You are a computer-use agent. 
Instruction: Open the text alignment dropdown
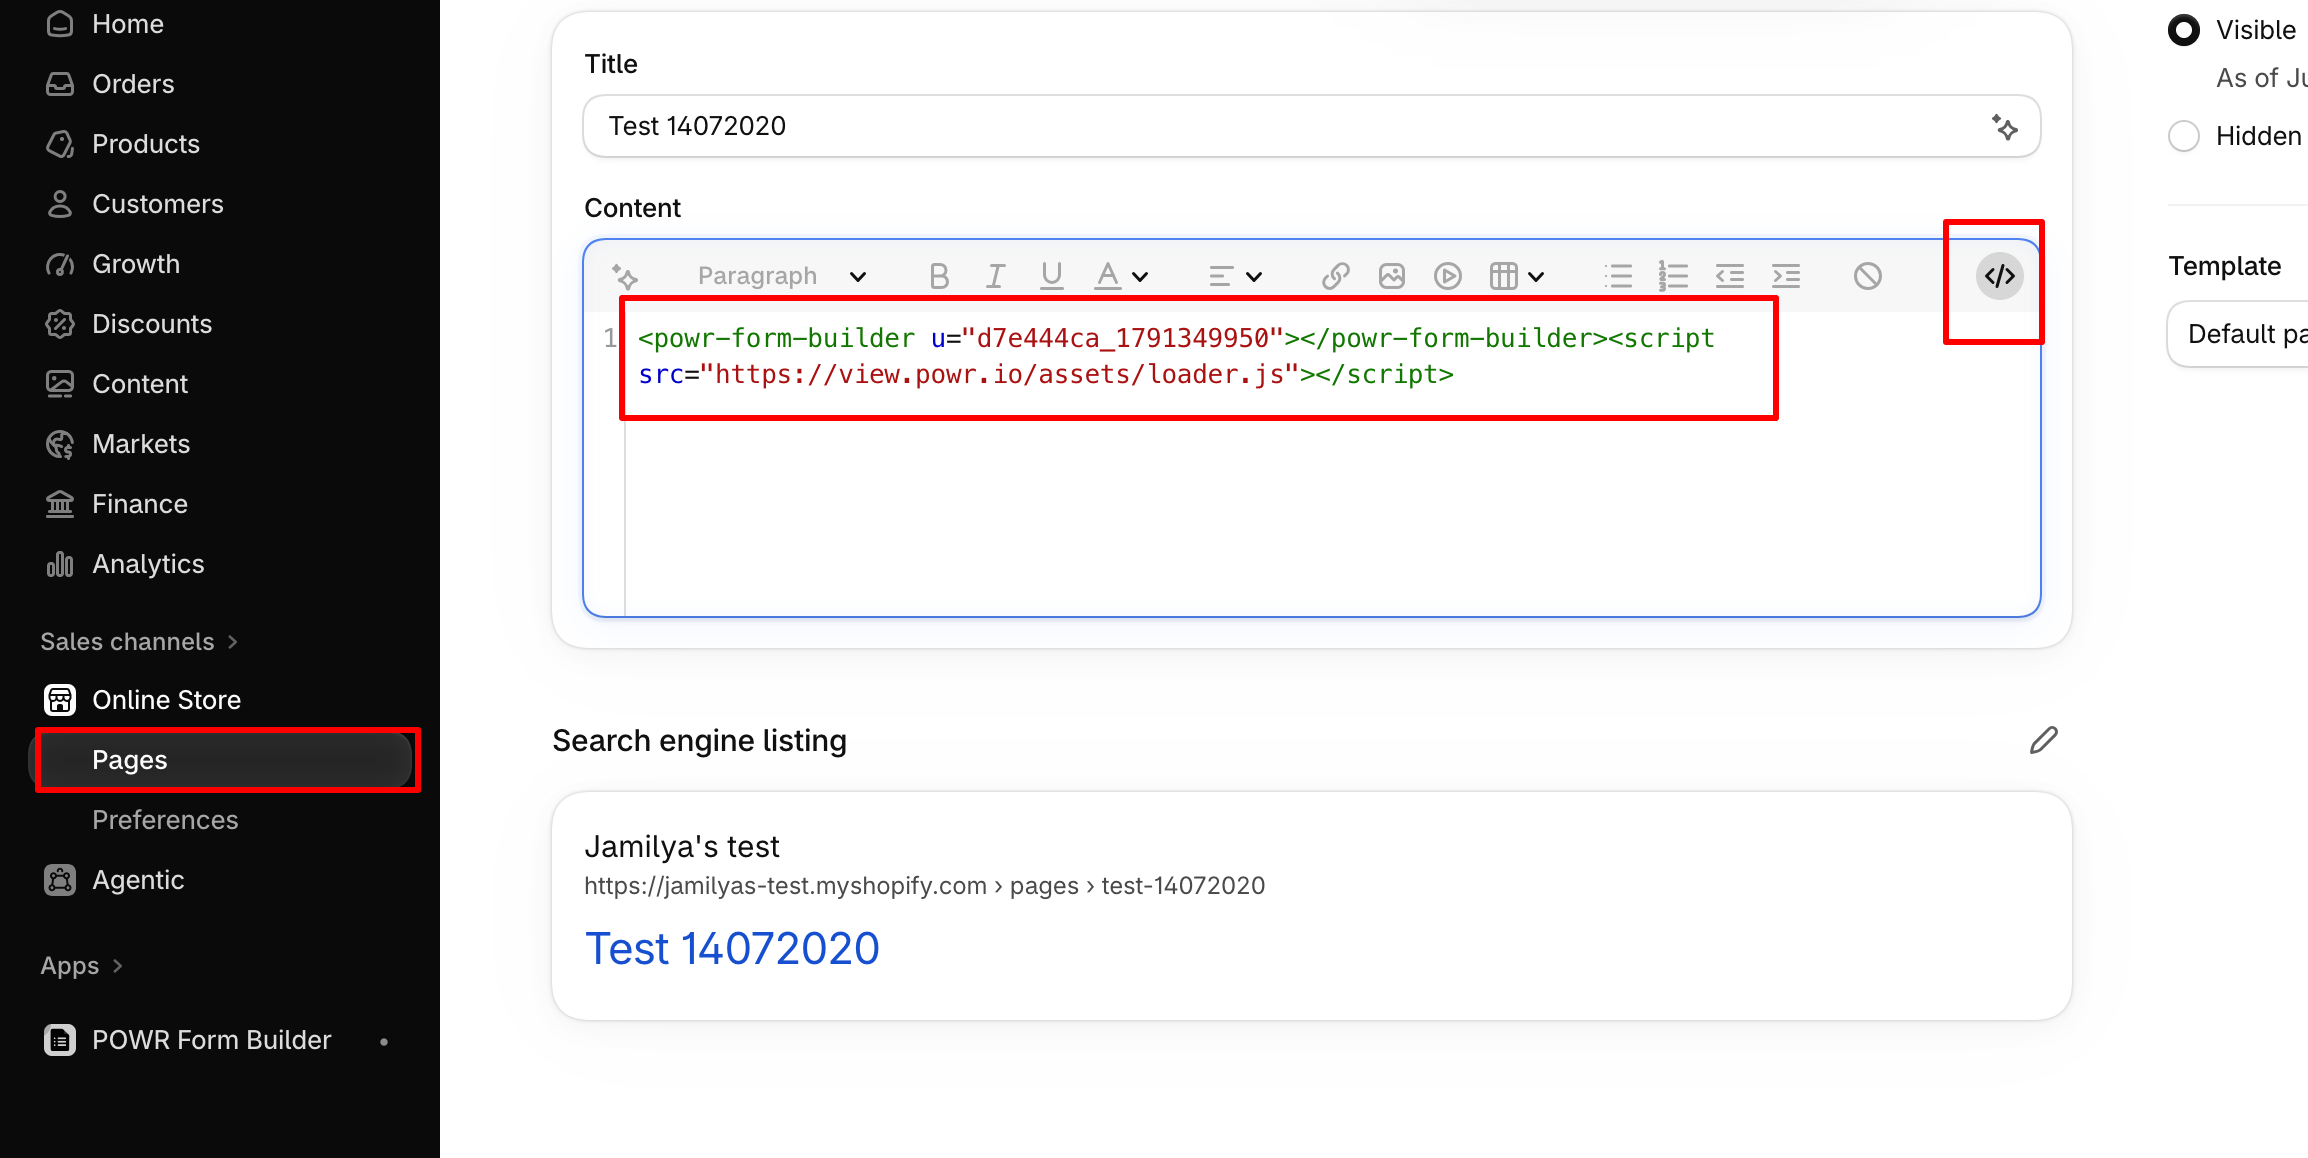pos(1235,276)
